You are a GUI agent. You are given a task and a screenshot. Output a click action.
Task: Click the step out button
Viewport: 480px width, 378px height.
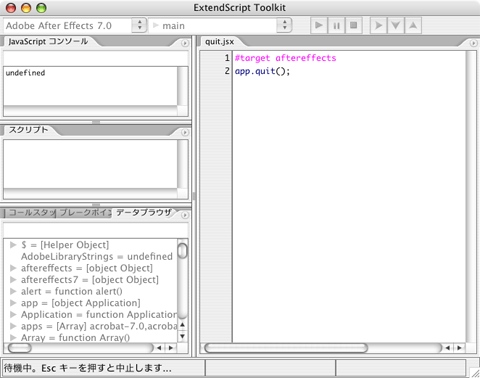coord(413,25)
